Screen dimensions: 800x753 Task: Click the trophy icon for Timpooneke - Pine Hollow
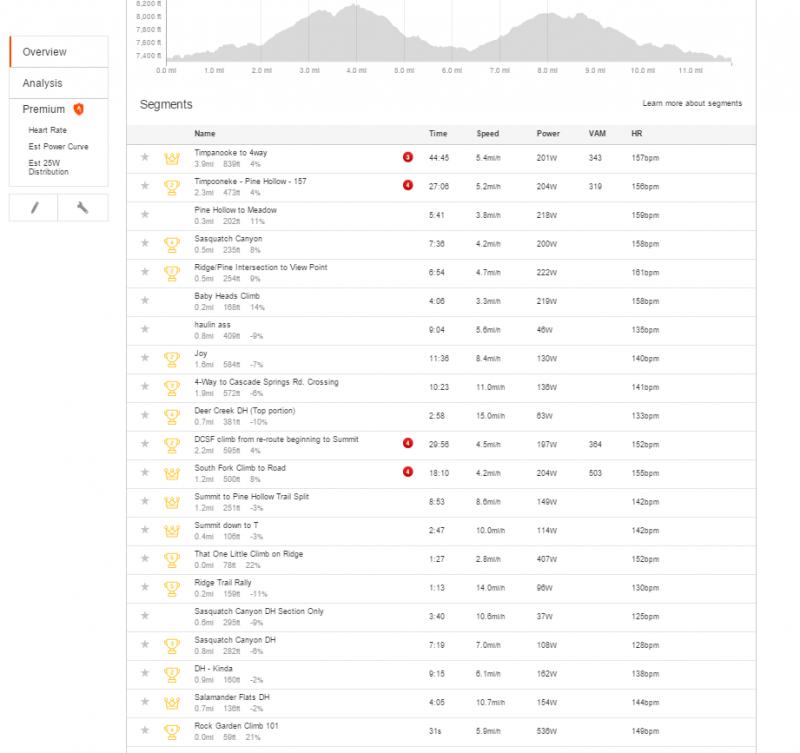point(172,187)
